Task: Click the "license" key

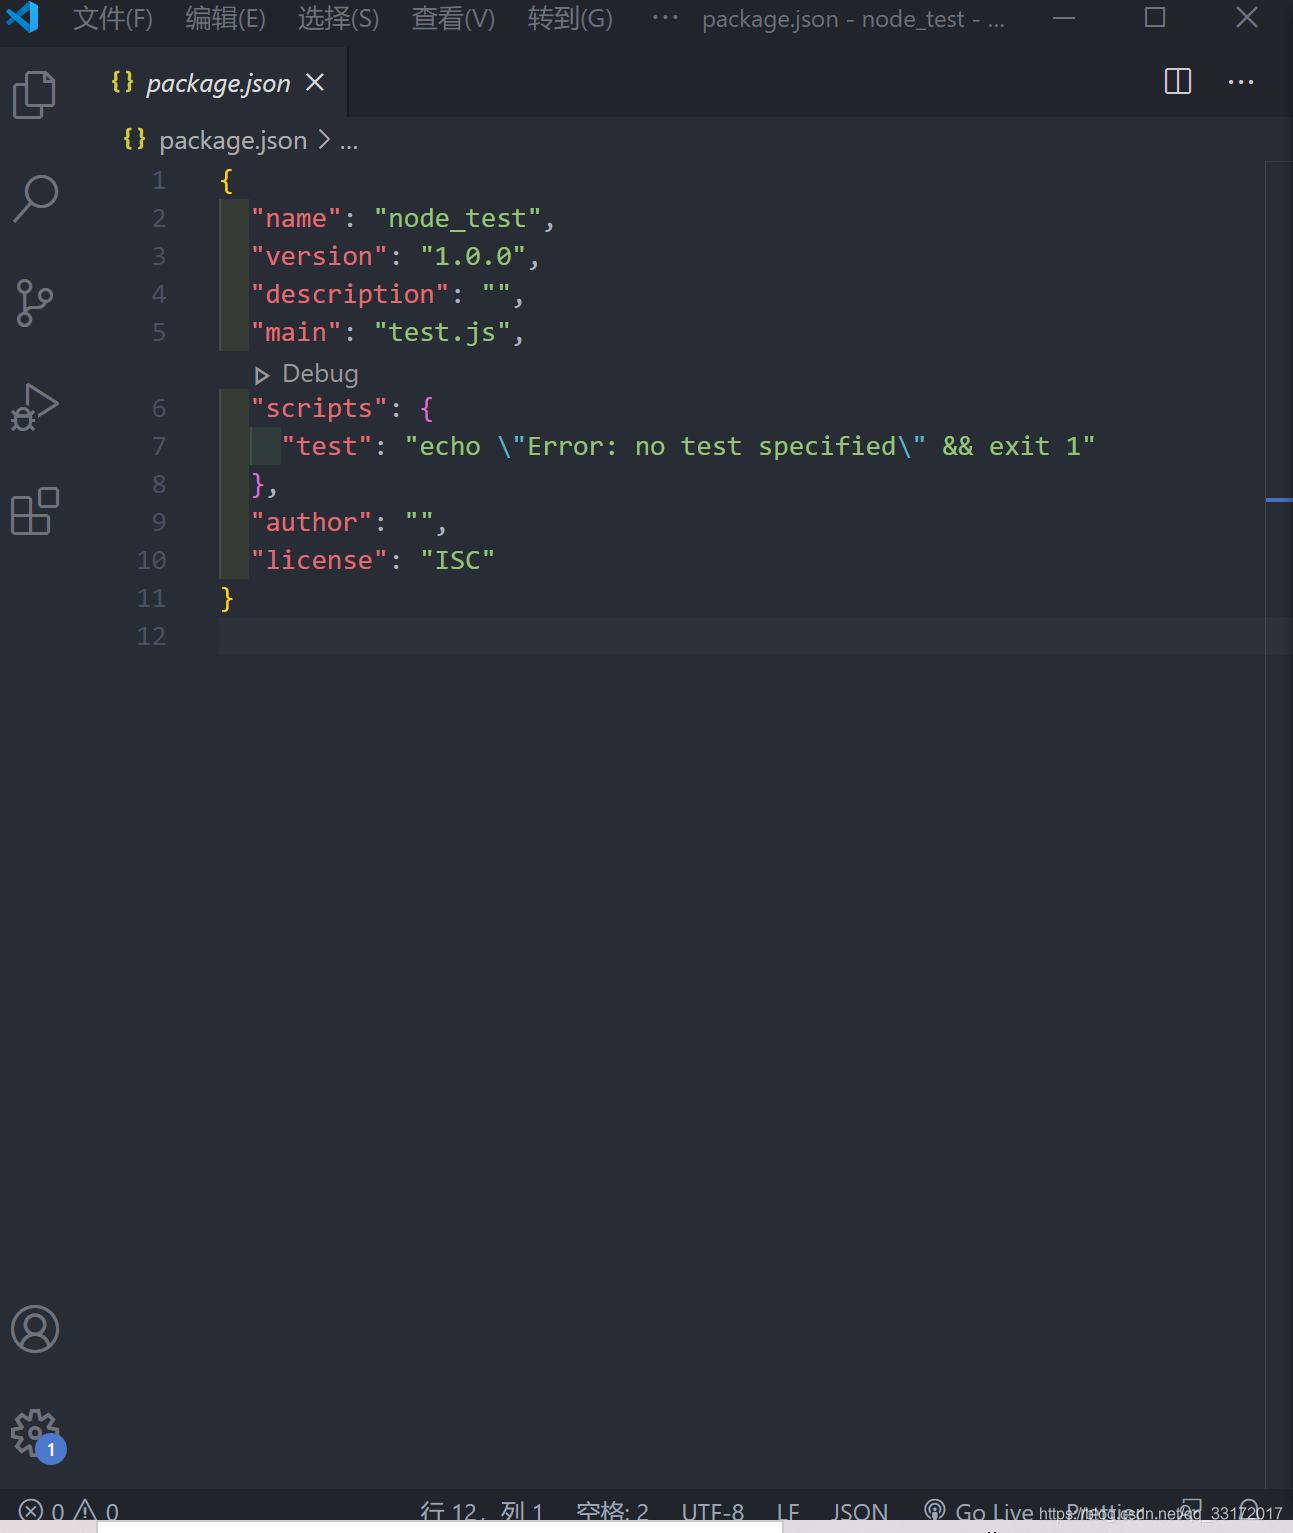Action: click(319, 560)
